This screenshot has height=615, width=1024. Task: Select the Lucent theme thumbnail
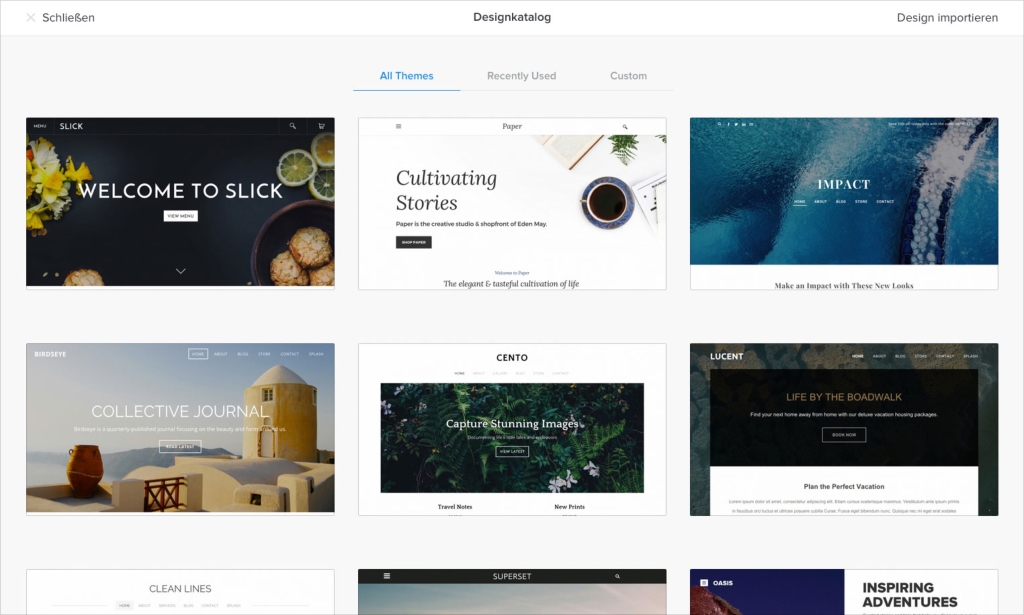pyautogui.click(x=844, y=429)
